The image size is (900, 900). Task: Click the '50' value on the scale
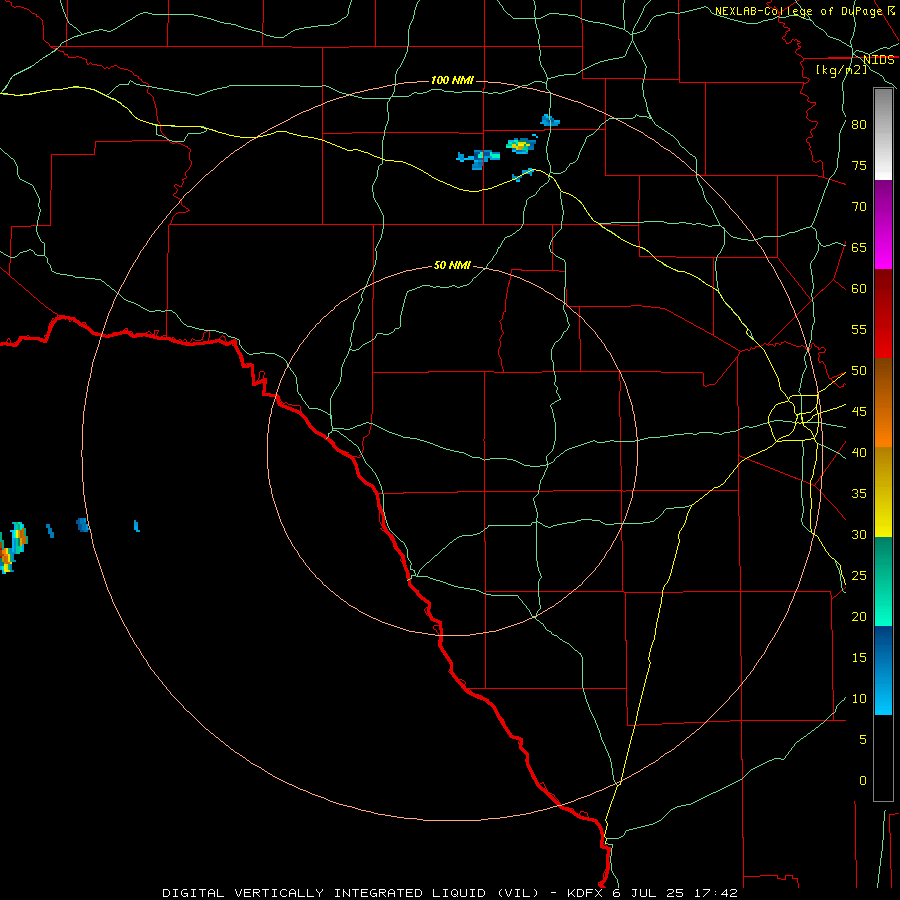(859, 371)
